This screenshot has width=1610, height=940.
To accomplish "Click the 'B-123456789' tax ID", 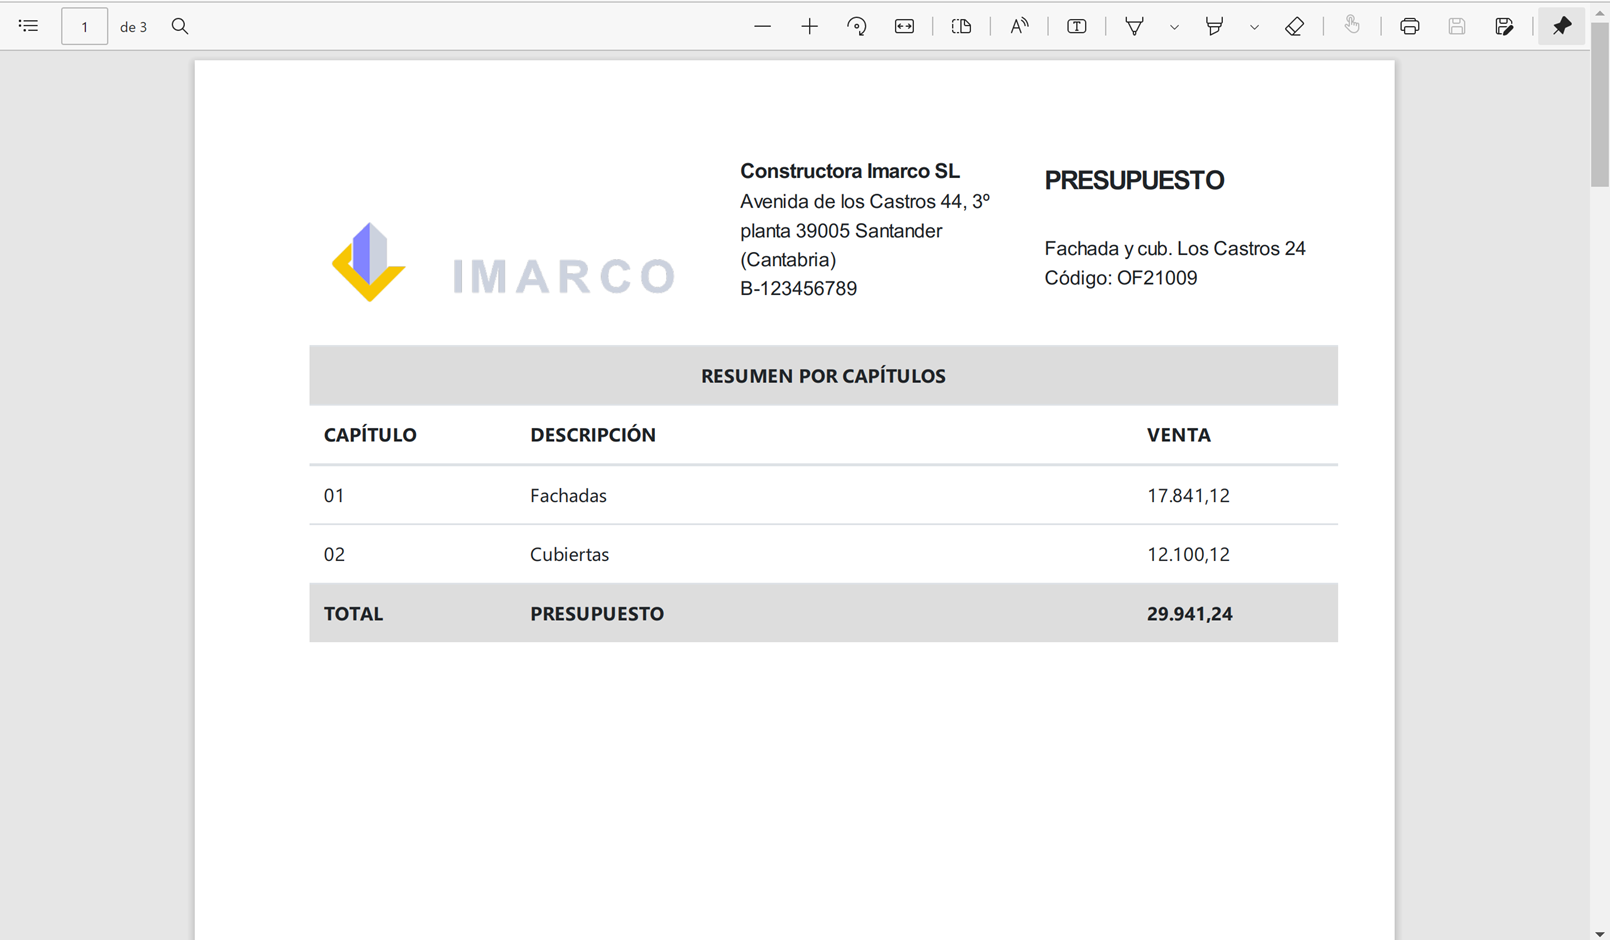I will click(798, 289).
